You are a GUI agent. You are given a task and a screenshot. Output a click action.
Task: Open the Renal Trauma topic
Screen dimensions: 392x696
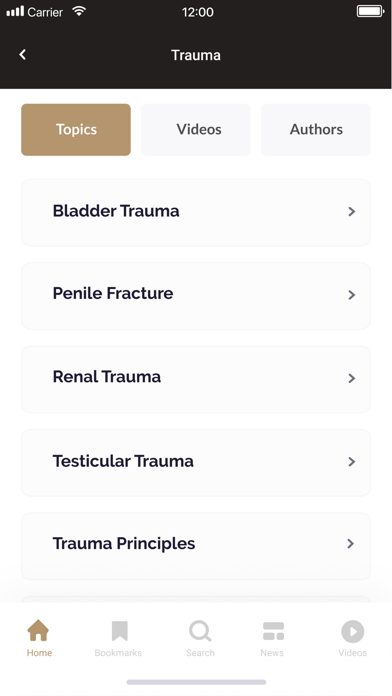pyautogui.click(x=196, y=380)
